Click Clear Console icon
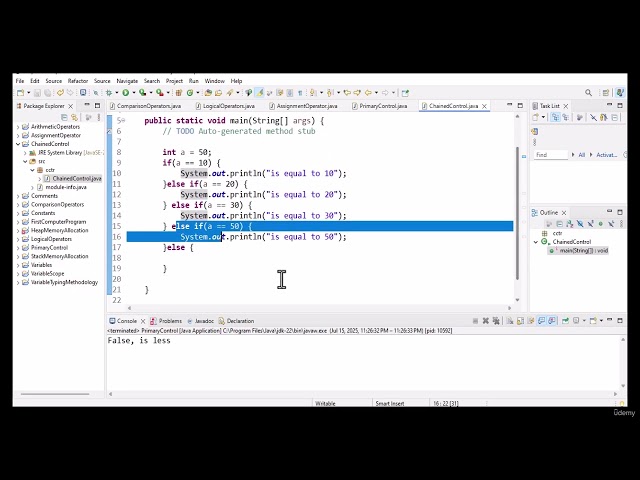 pyautogui.click(x=510, y=321)
